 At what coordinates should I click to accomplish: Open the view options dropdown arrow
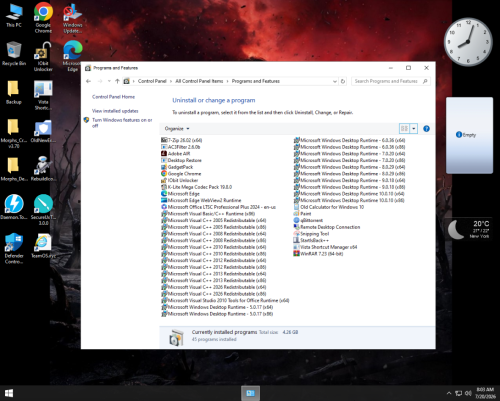click(414, 129)
